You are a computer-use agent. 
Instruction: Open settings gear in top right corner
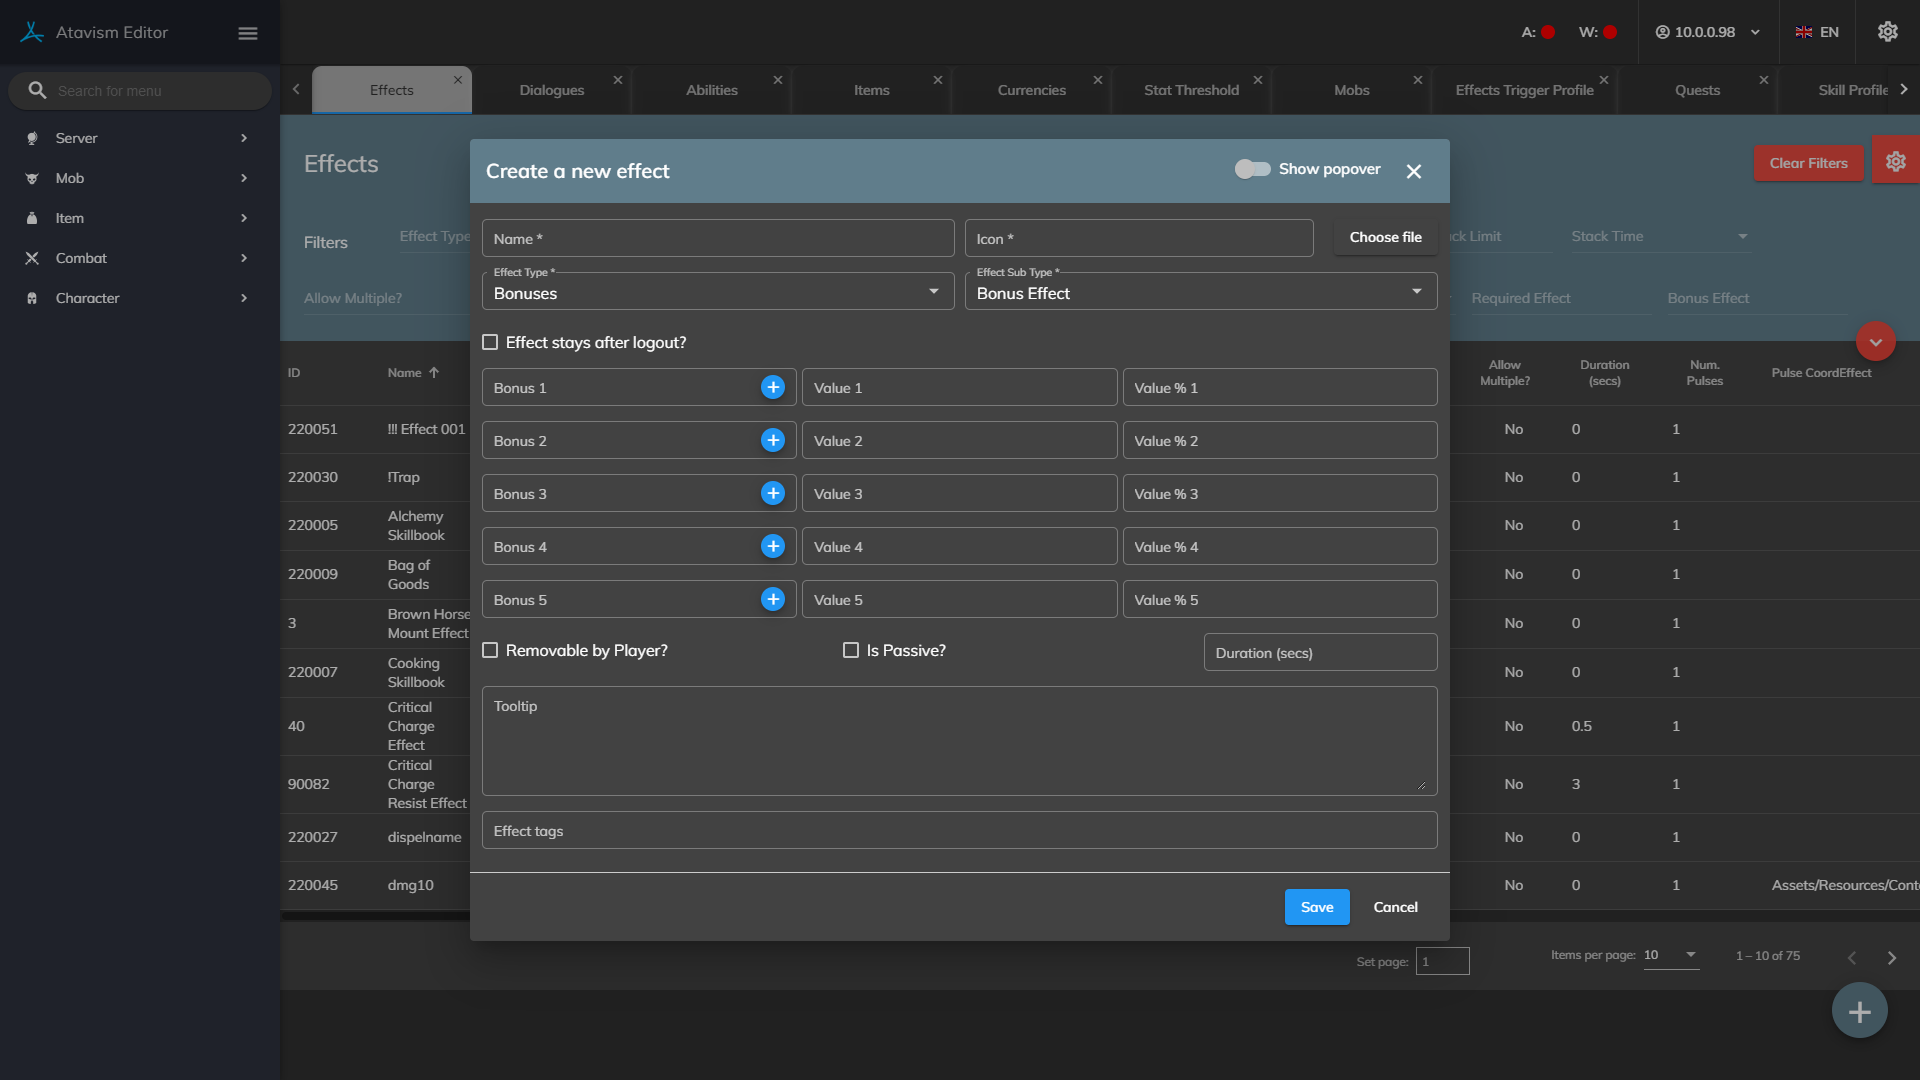pyautogui.click(x=1887, y=32)
